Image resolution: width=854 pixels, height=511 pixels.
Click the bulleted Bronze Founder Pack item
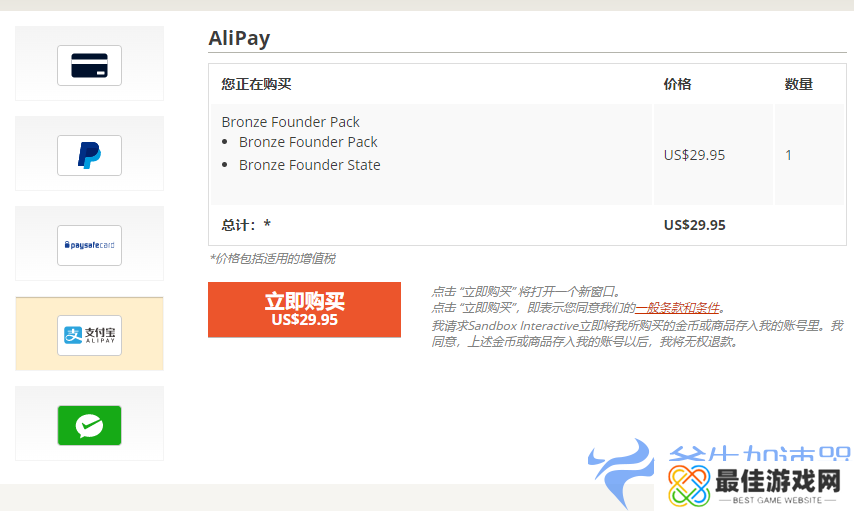pos(308,142)
